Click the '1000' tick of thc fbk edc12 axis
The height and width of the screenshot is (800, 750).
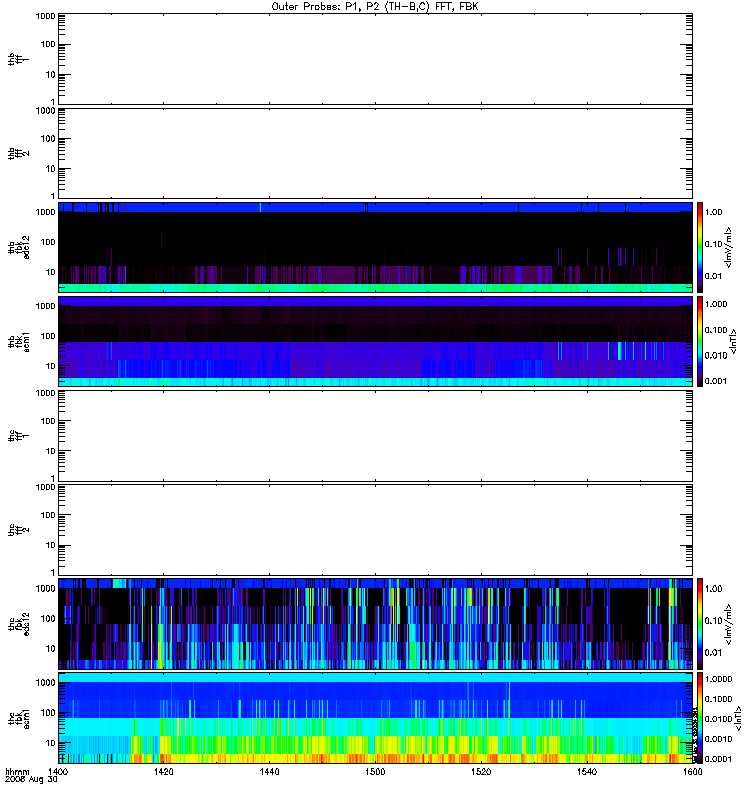tap(45, 588)
